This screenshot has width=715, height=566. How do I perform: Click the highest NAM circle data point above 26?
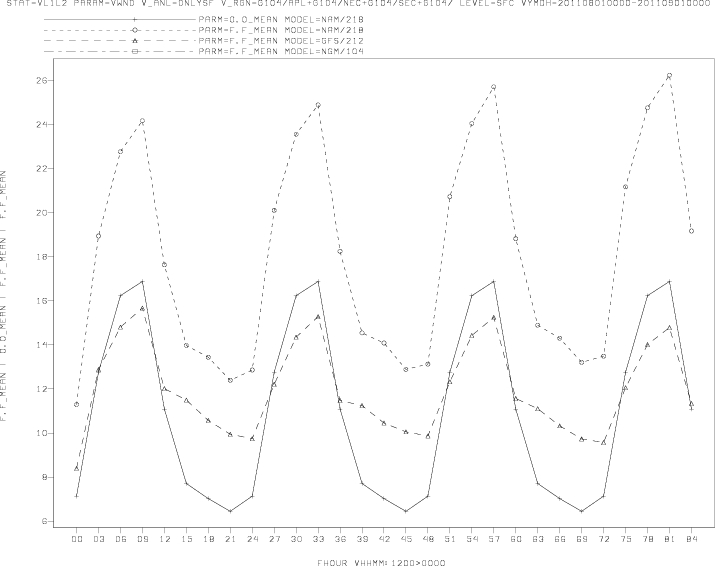coord(669,76)
